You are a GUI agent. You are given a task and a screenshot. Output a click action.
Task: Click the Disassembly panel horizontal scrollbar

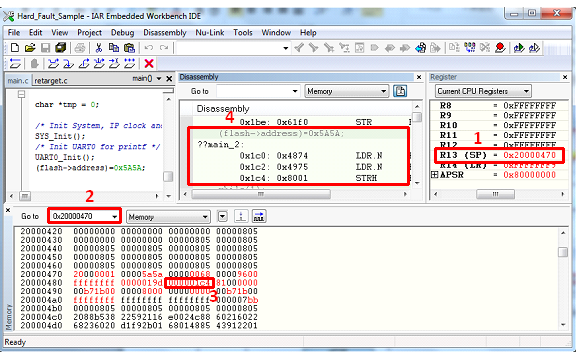[260, 194]
